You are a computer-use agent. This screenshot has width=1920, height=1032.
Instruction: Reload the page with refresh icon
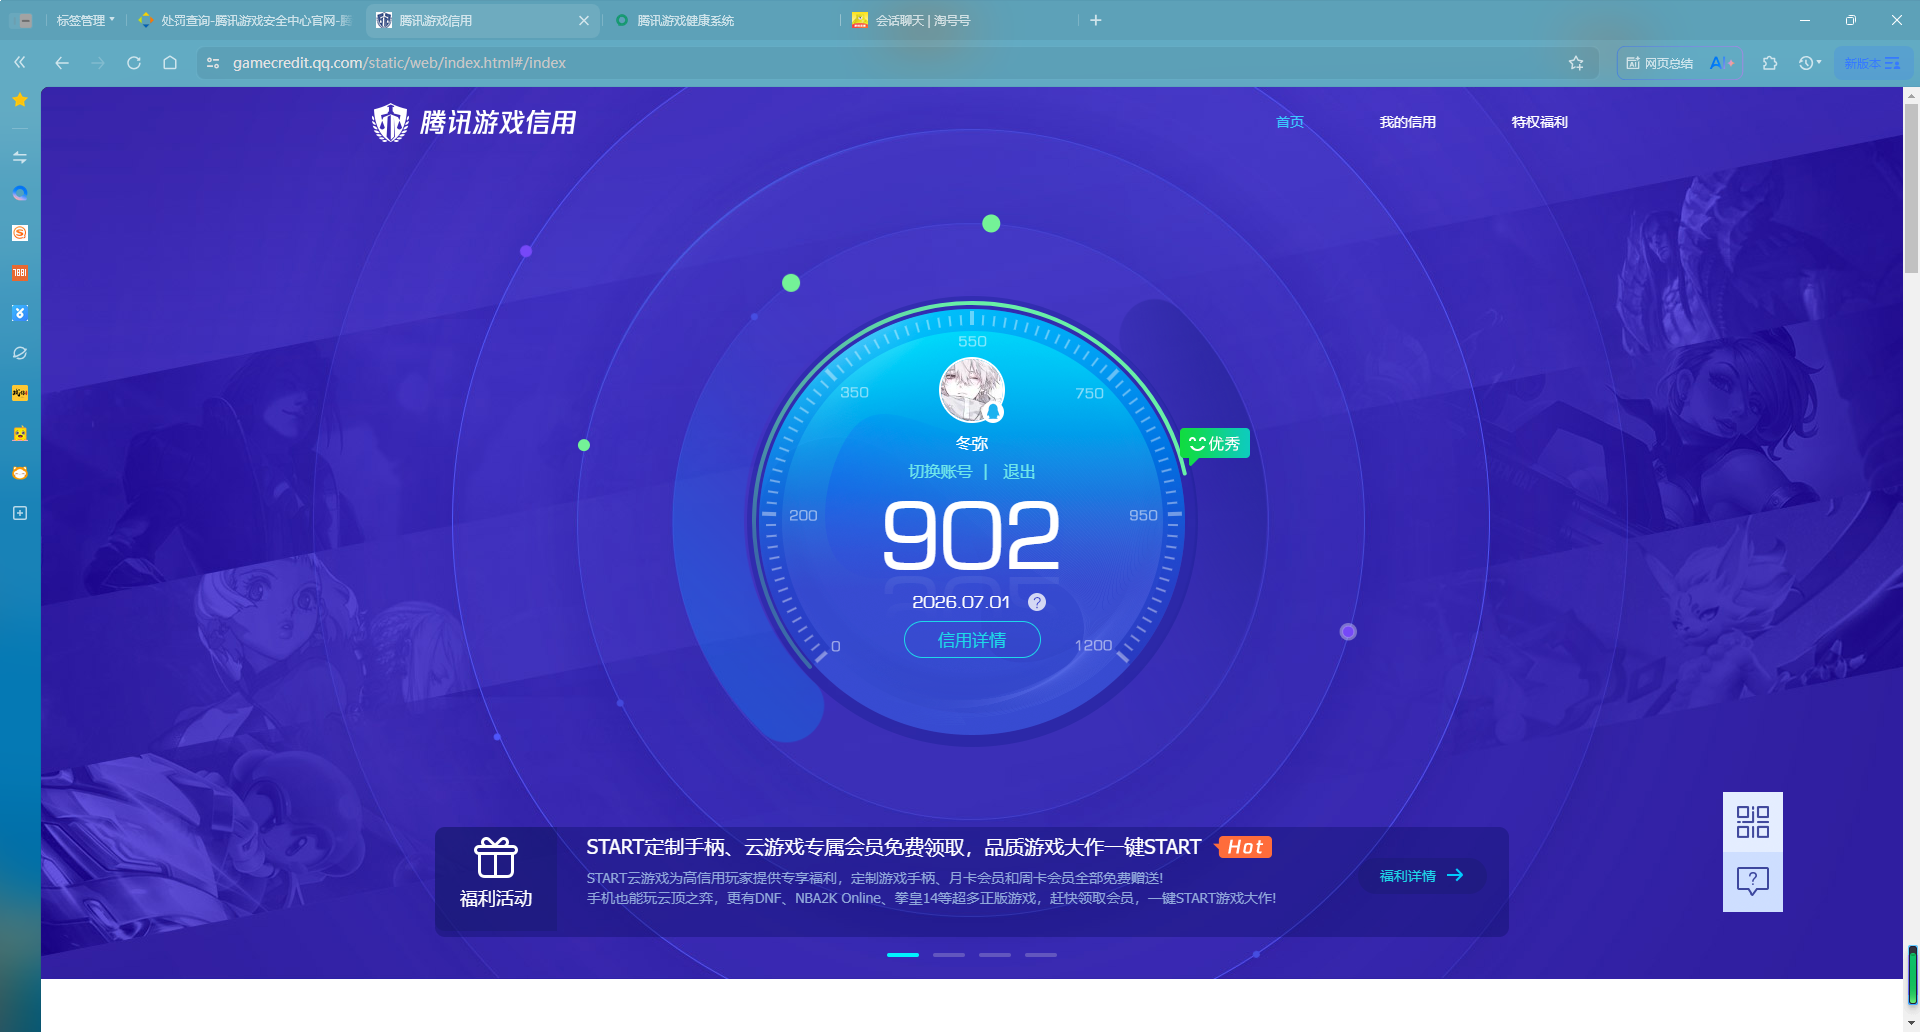click(x=134, y=62)
